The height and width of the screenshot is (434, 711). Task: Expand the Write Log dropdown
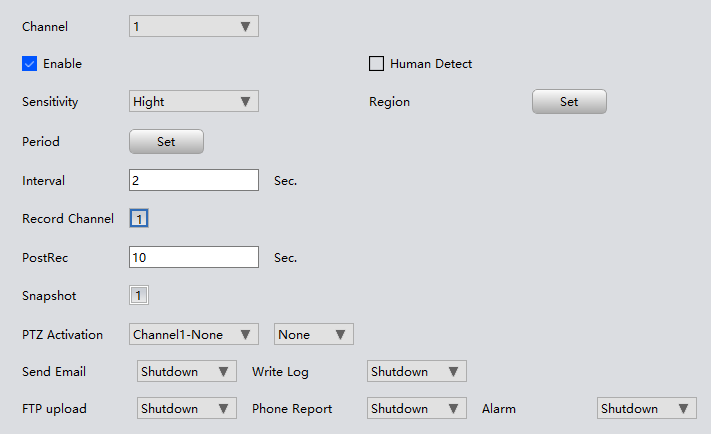tap(416, 372)
